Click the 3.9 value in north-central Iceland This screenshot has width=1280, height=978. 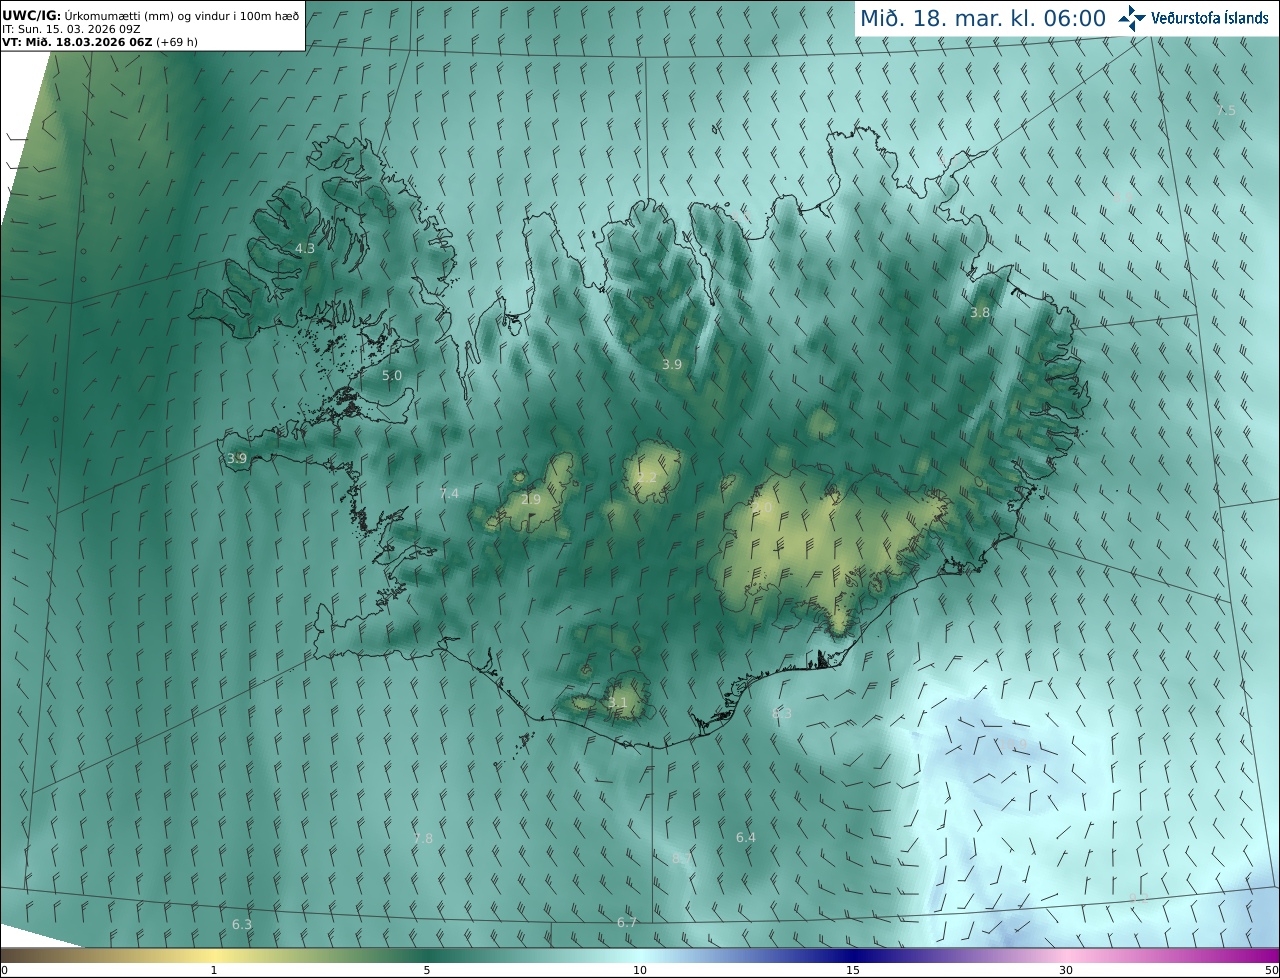click(x=672, y=365)
